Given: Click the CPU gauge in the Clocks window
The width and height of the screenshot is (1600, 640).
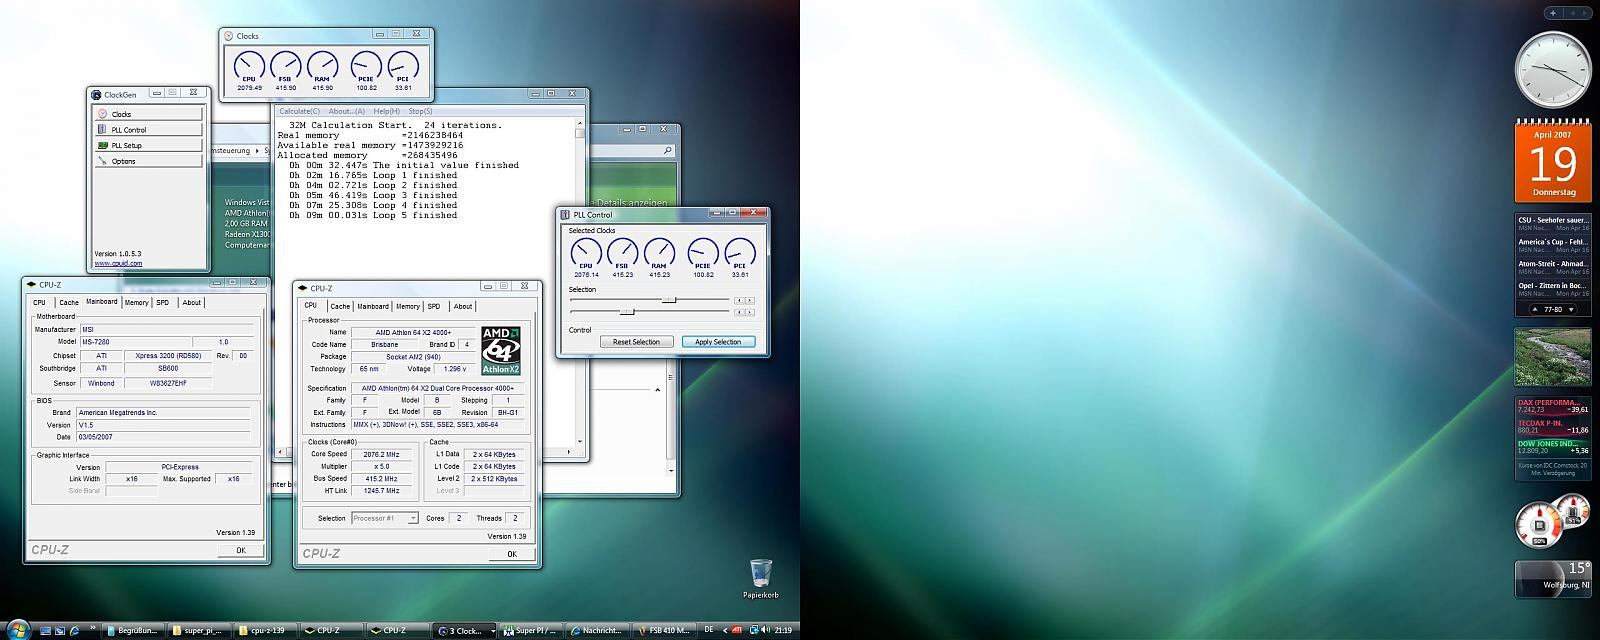Looking at the screenshot, I should click(x=249, y=70).
